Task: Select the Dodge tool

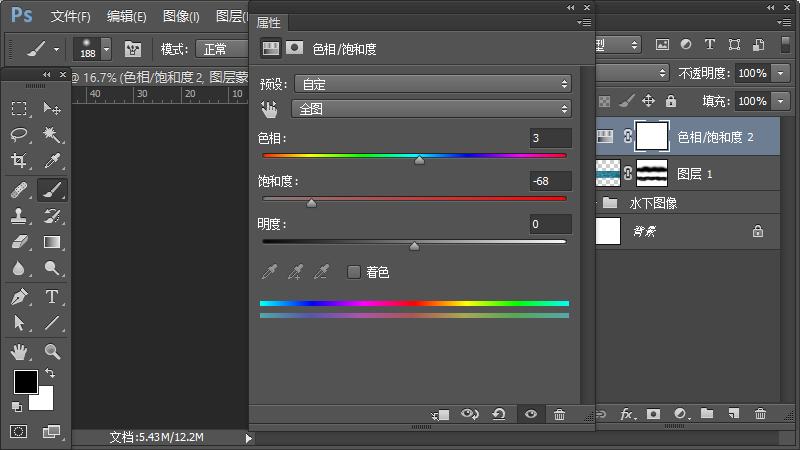Action: [52, 268]
